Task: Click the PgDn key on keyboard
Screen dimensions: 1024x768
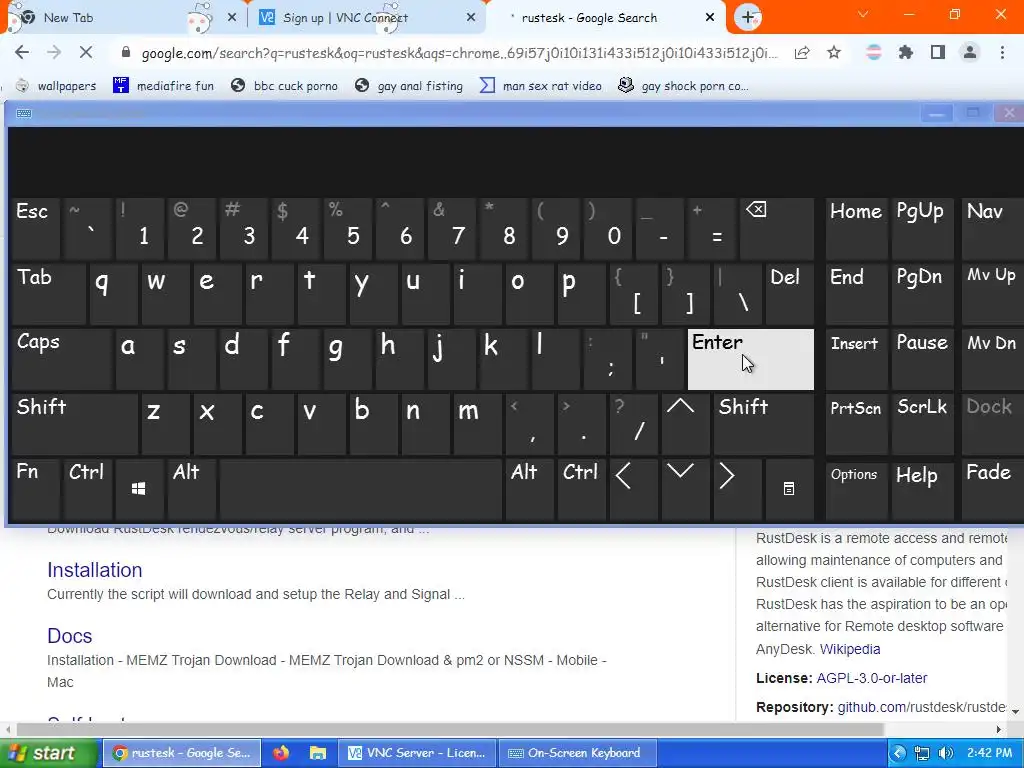Action: (x=922, y=294)
